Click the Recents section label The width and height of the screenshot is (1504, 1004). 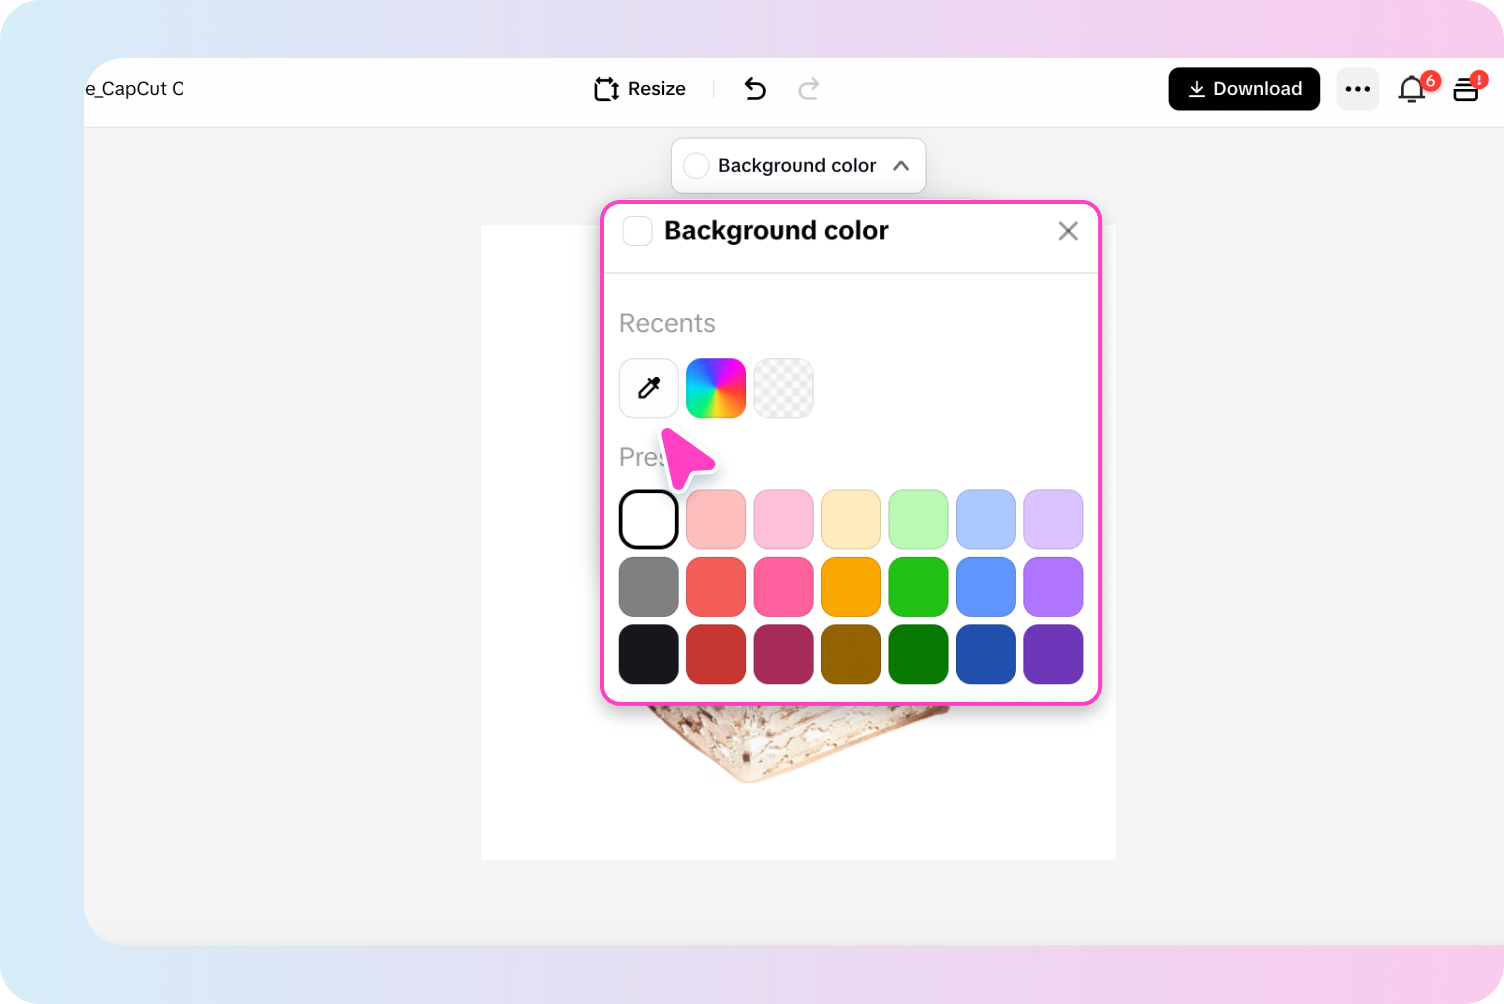tap(667, 322)
